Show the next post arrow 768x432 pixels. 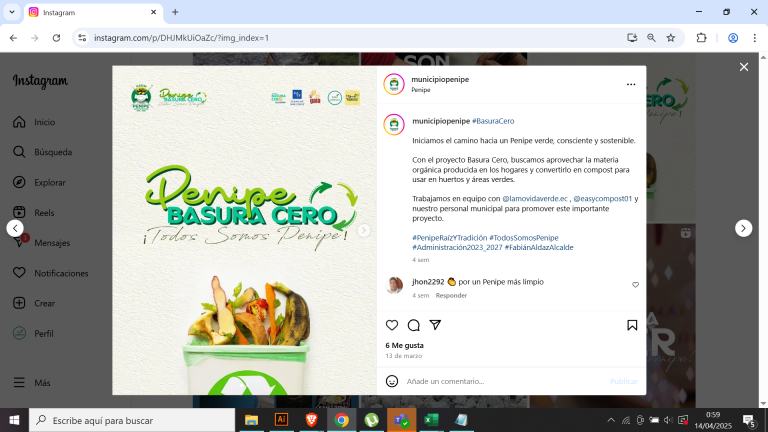click(744, 228)
